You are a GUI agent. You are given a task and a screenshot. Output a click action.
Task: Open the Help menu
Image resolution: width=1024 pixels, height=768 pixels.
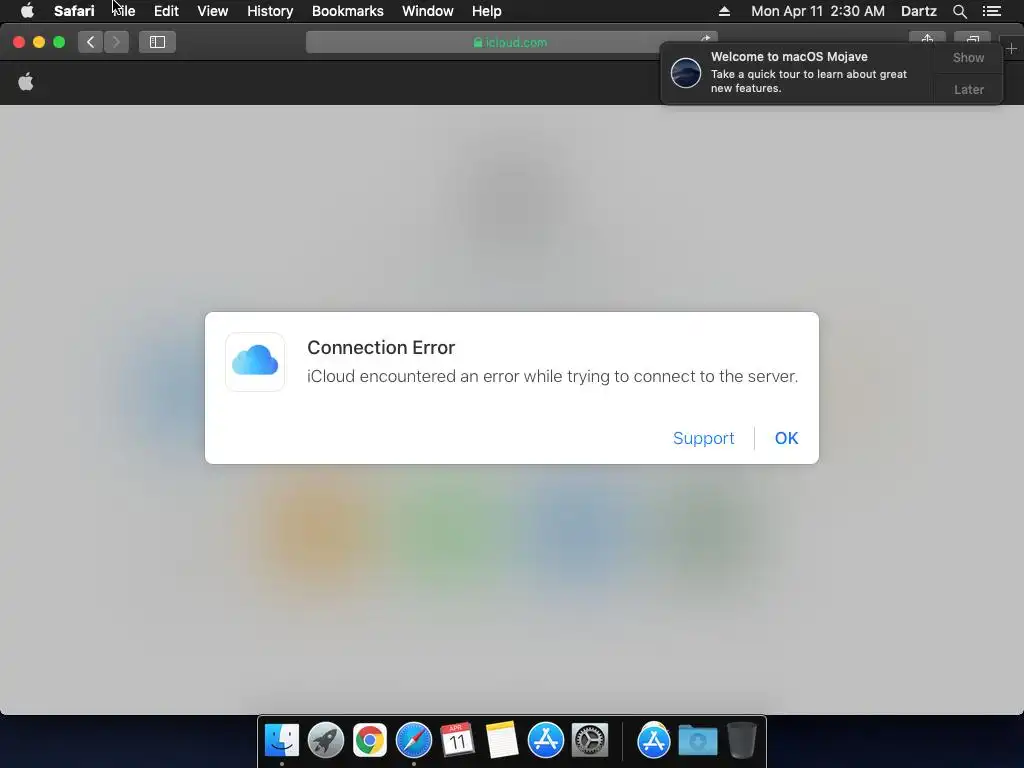(x=487, y=11)
